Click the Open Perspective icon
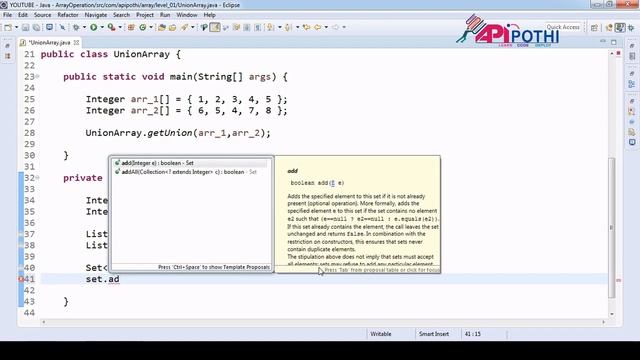This screenshot has width=640, height=360. [594, 27]
